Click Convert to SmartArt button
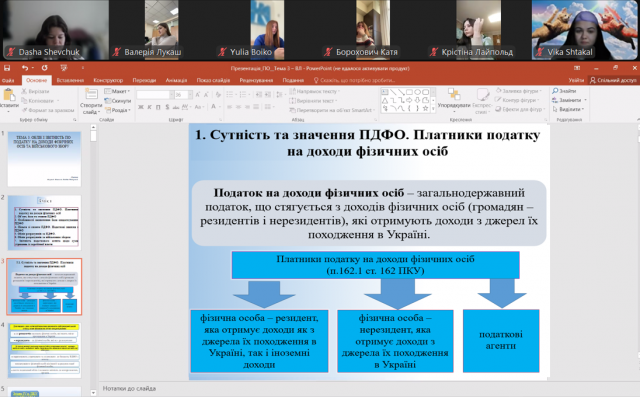Screen dimensions: 640x397 click(x=332, y=110)
